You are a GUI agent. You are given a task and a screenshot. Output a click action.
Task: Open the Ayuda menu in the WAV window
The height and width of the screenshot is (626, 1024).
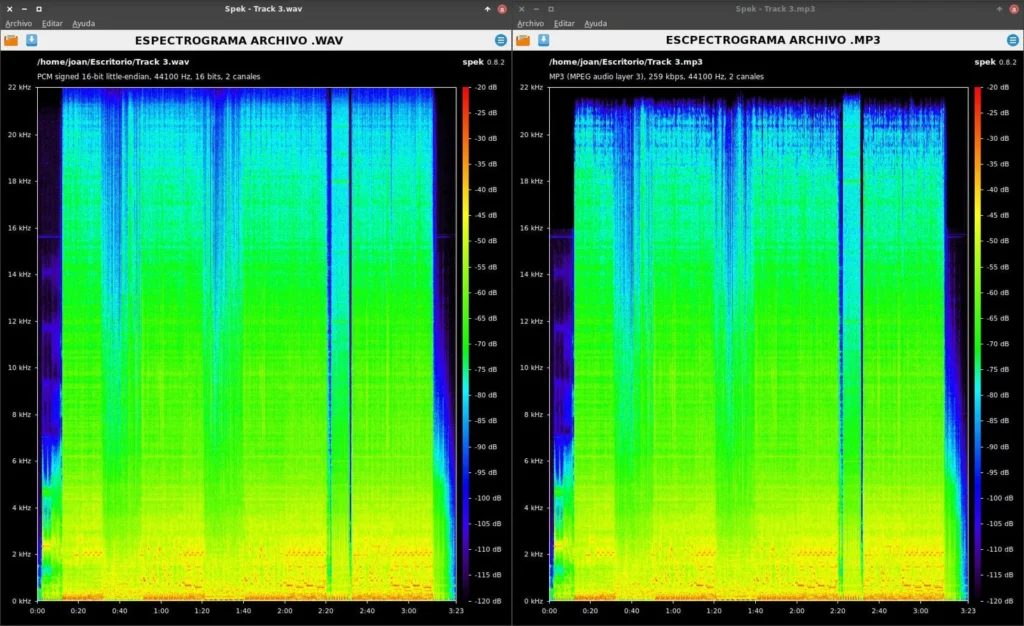pyautogui.click(x=84, y=23)
